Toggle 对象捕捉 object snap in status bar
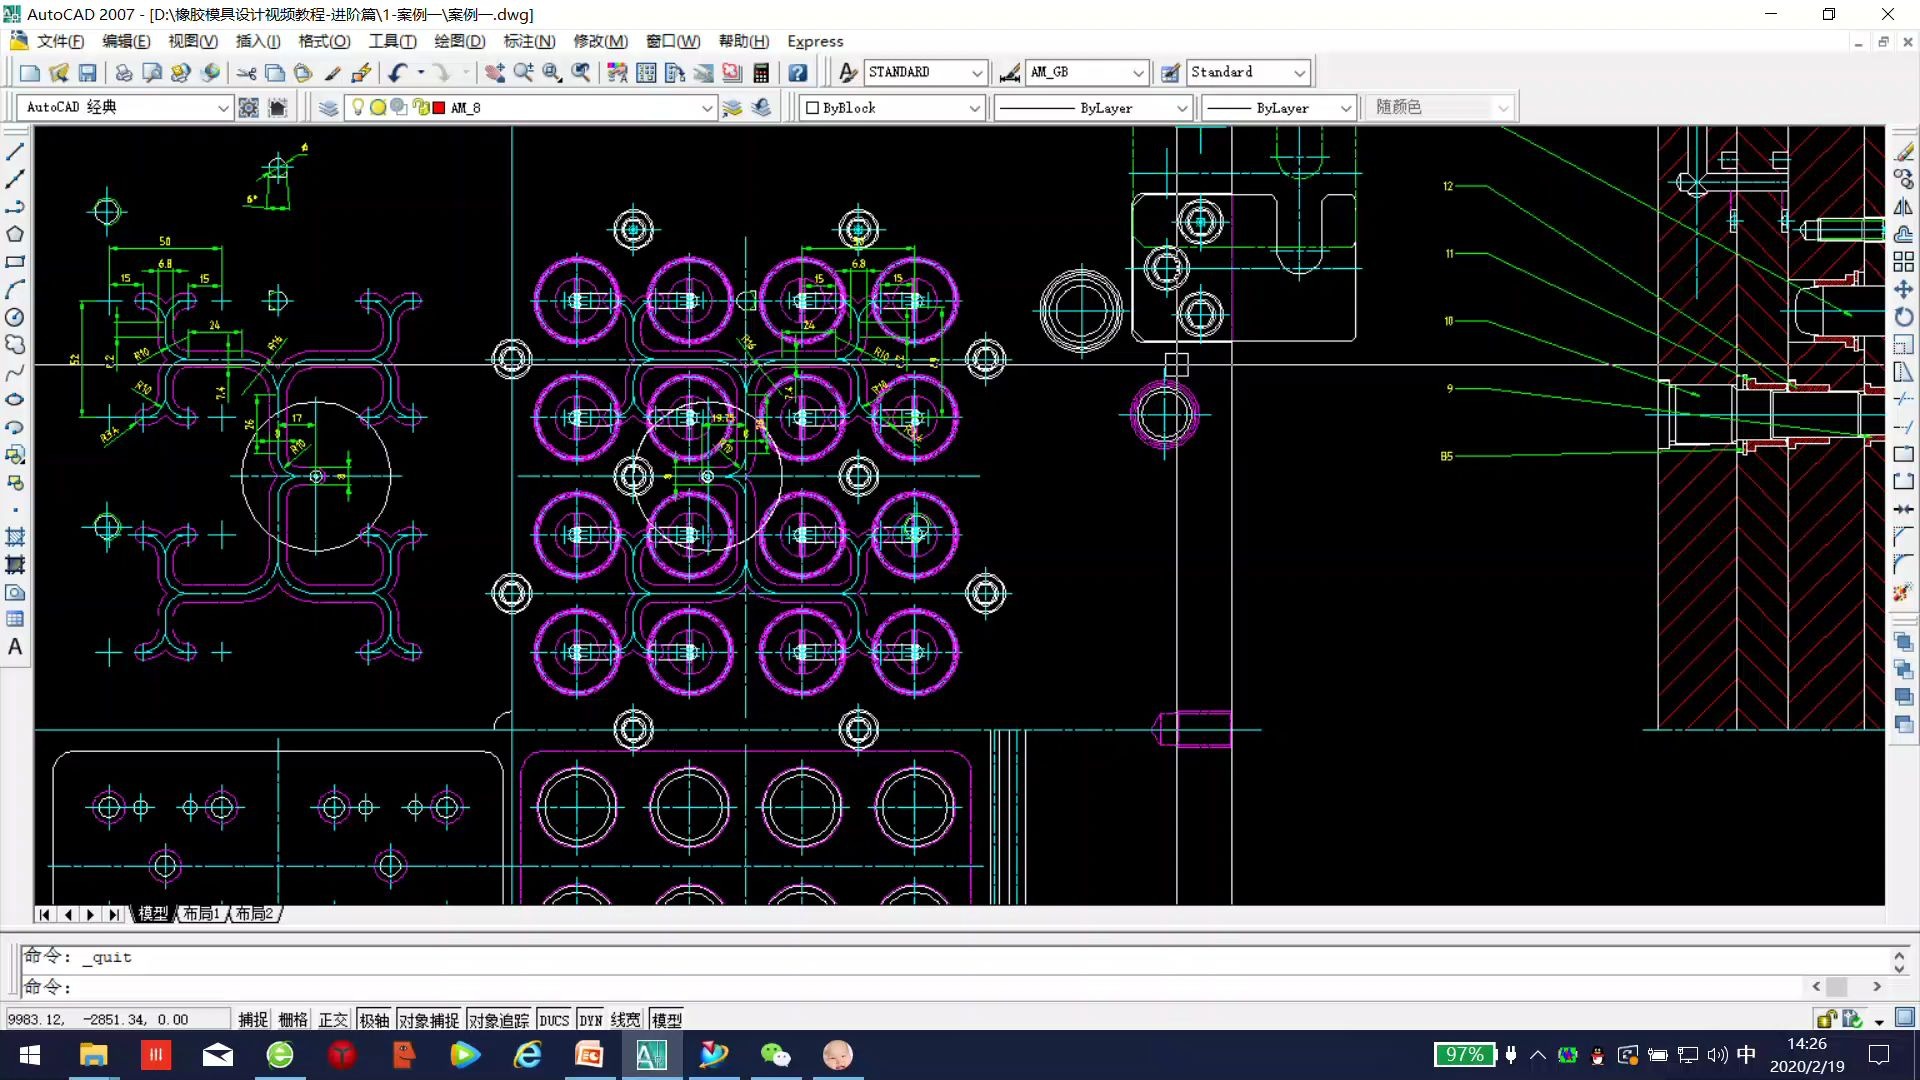 click(x=428, y=1020)
